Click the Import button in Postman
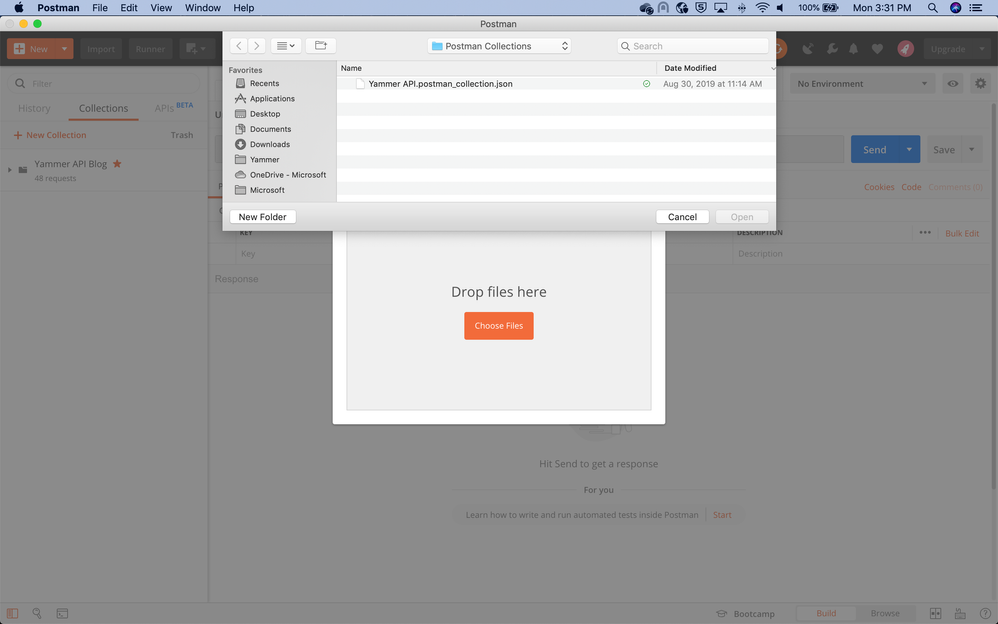 101,49
